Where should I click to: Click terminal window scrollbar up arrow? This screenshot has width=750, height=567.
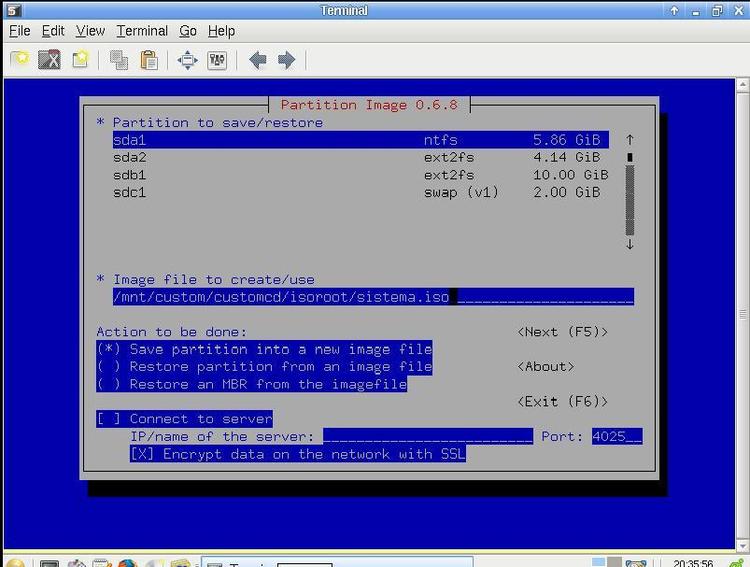click(742, 85)
